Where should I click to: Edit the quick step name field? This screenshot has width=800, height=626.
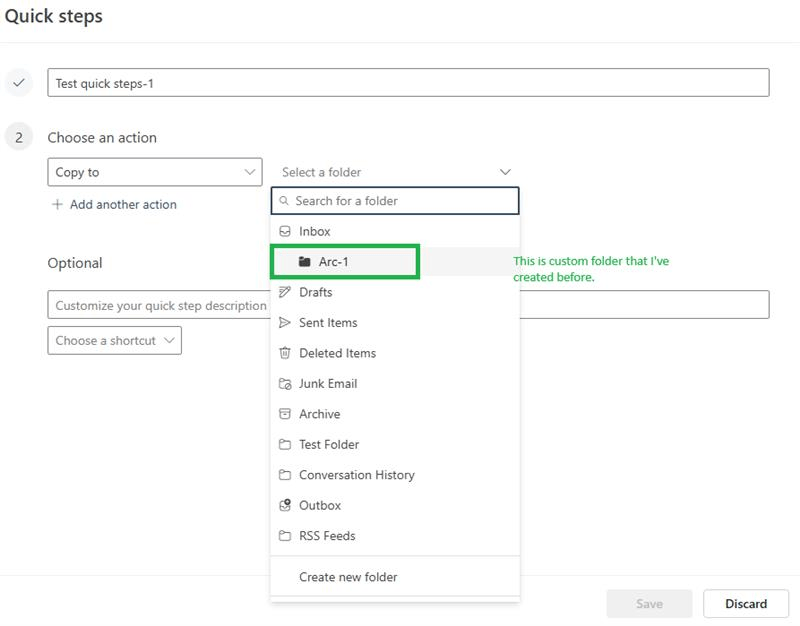(408, 83)
